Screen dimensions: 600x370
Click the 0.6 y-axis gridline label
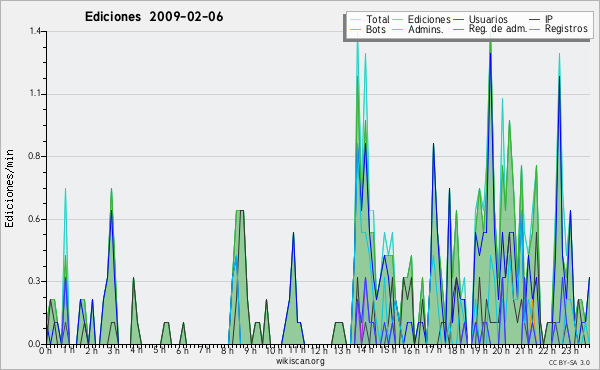[x=35, y=219]
